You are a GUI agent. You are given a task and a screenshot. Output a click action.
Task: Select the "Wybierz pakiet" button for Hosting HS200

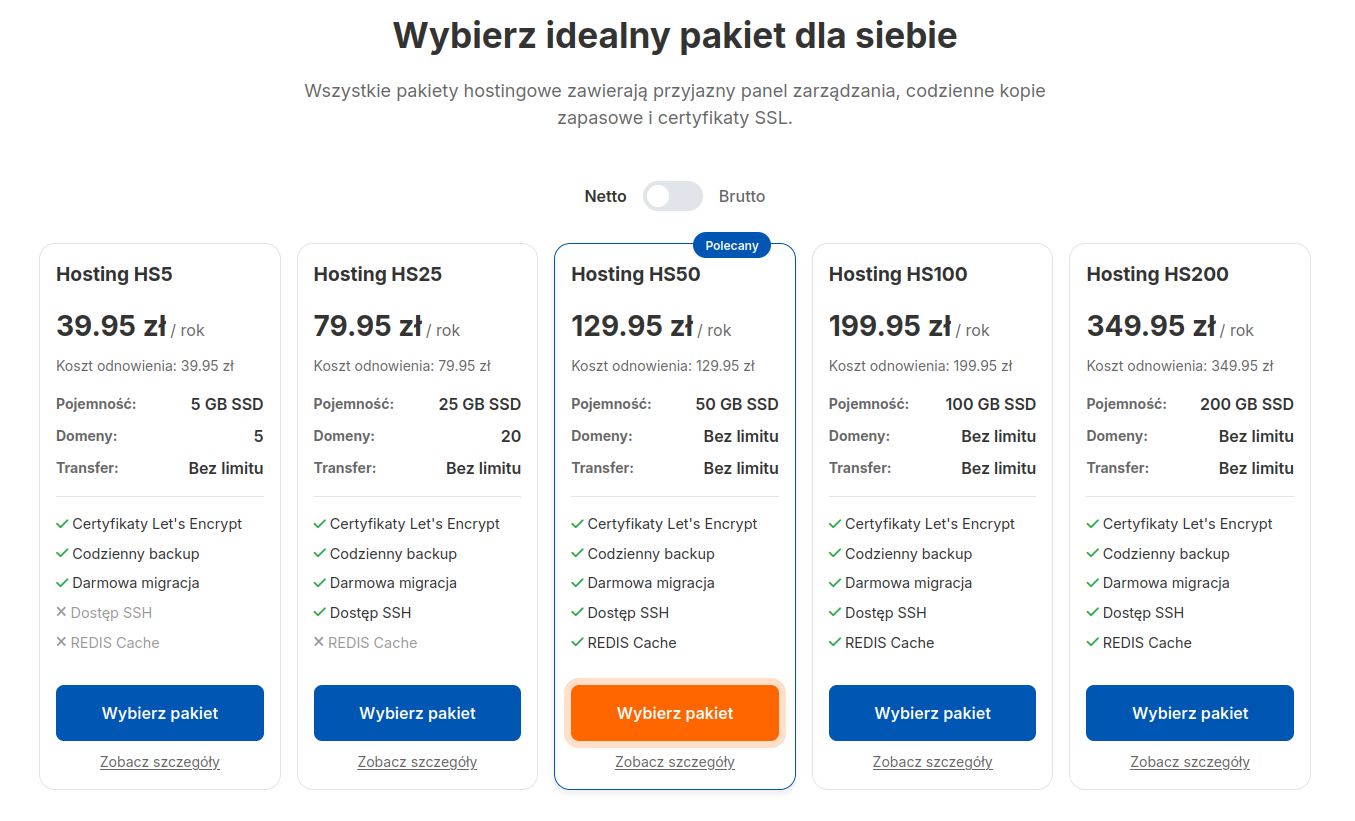click(x=1189, y=712)
